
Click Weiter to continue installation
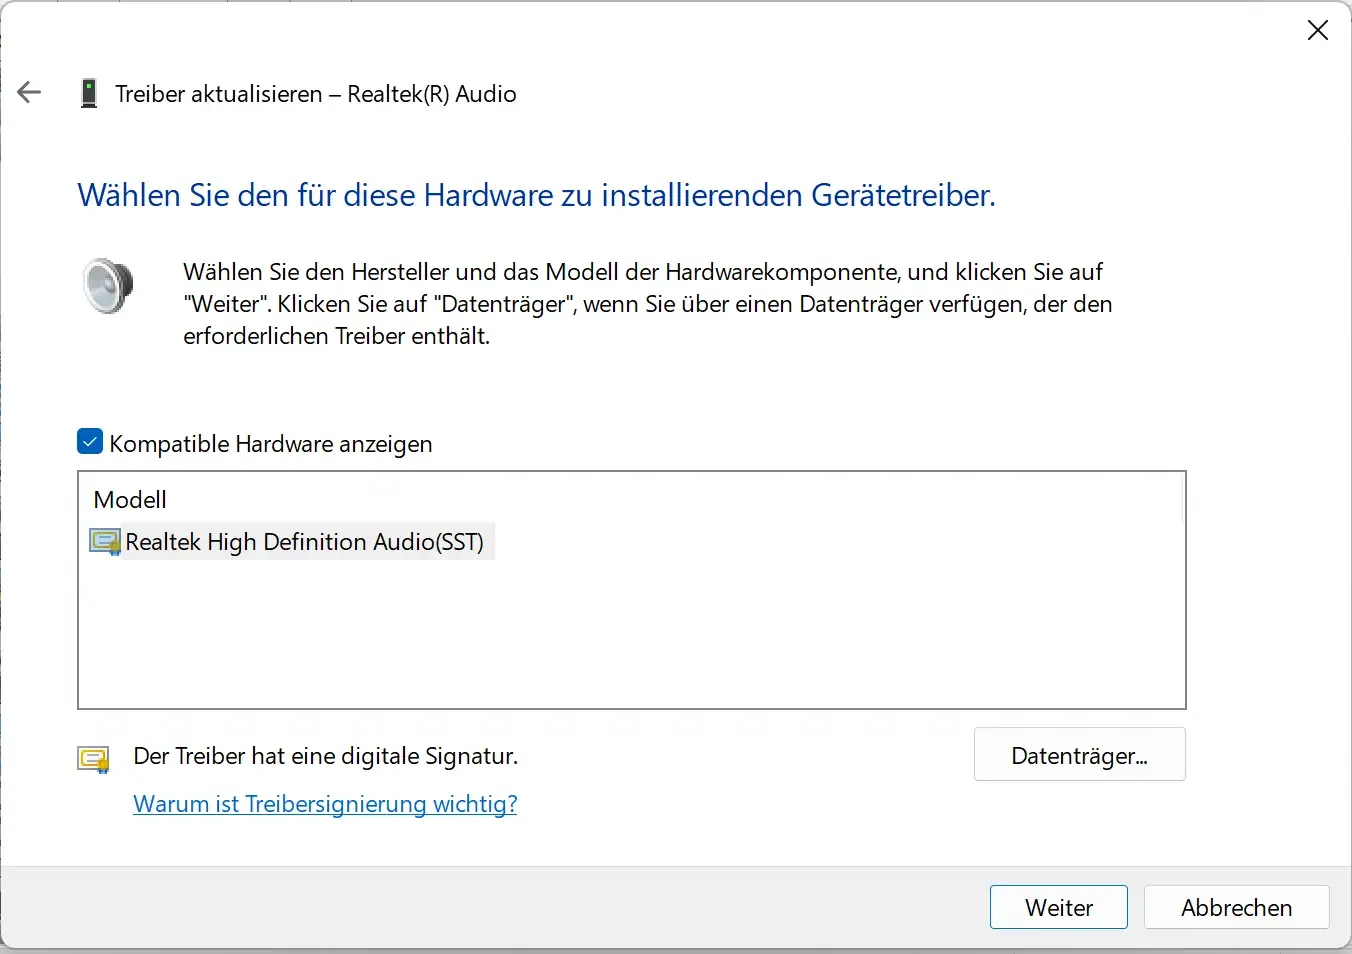click(1058, 907)
